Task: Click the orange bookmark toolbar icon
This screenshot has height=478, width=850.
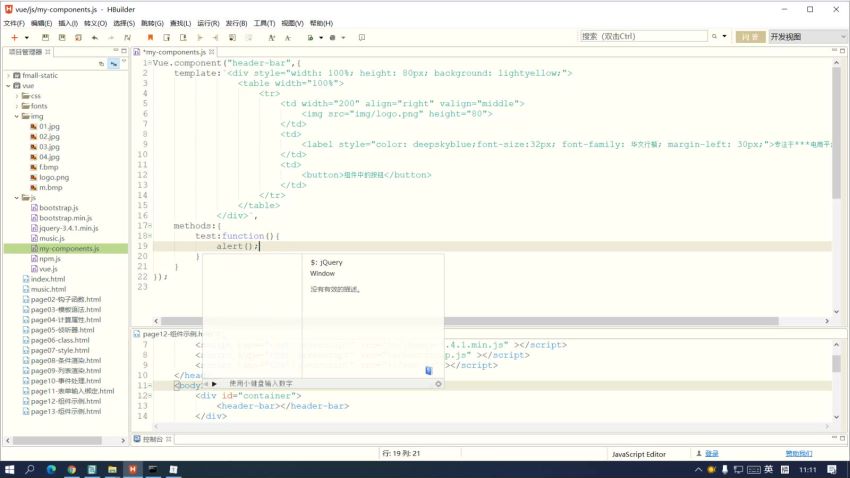Action: pyautogui.click(x=150, y=37)
